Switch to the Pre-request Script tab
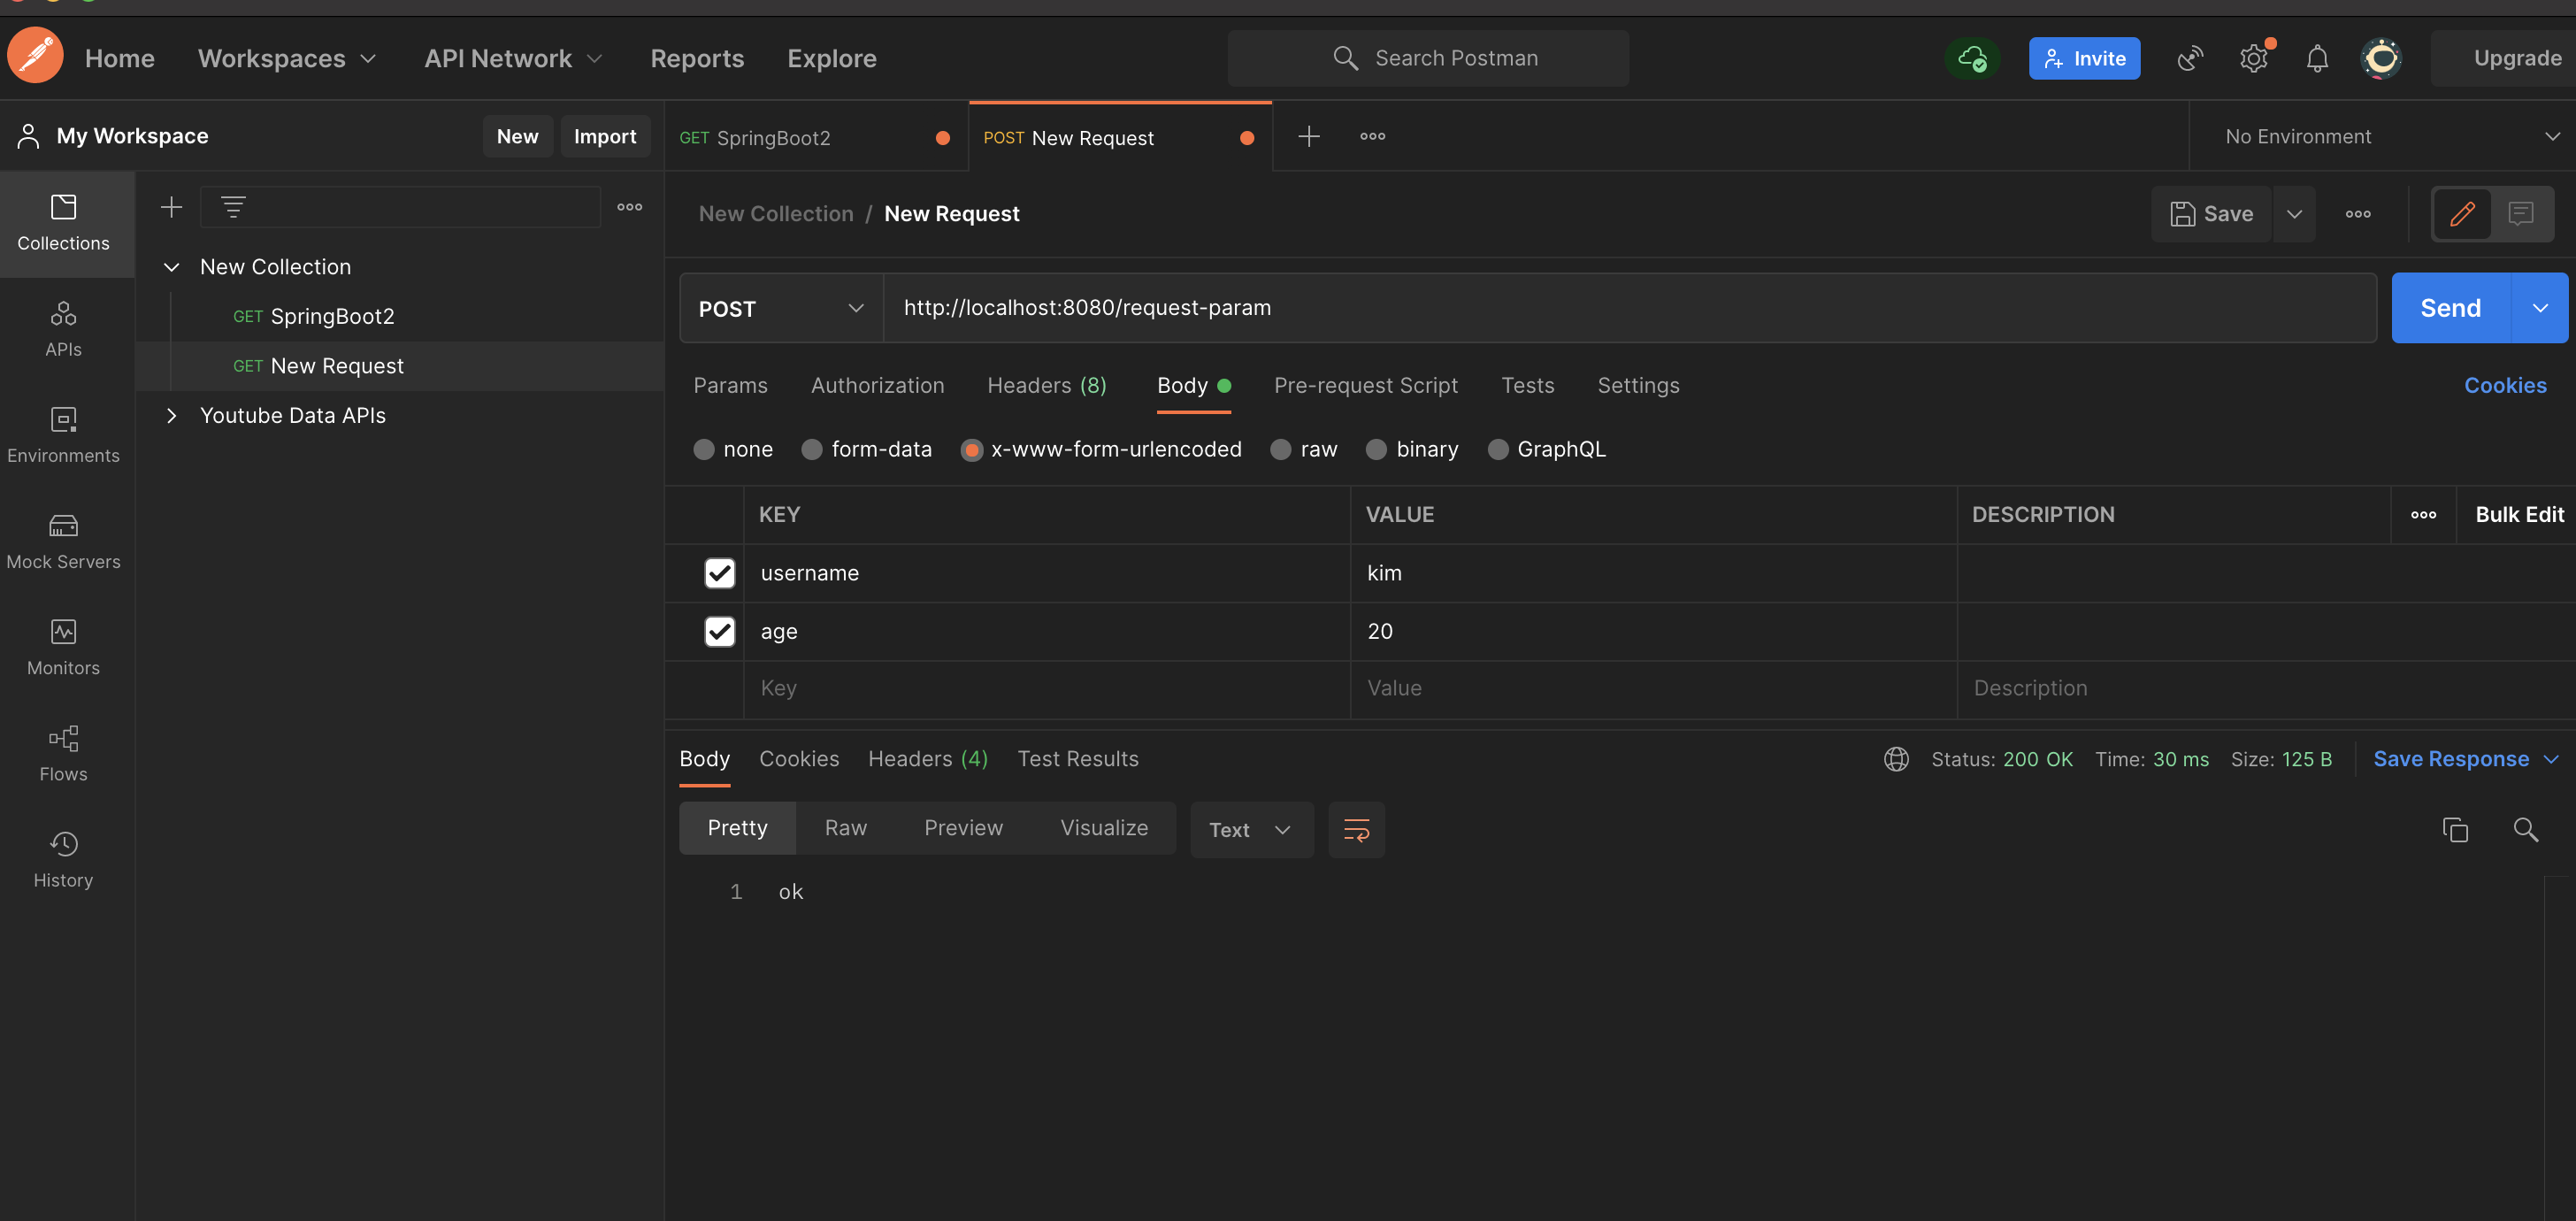 click(1365, 385)
